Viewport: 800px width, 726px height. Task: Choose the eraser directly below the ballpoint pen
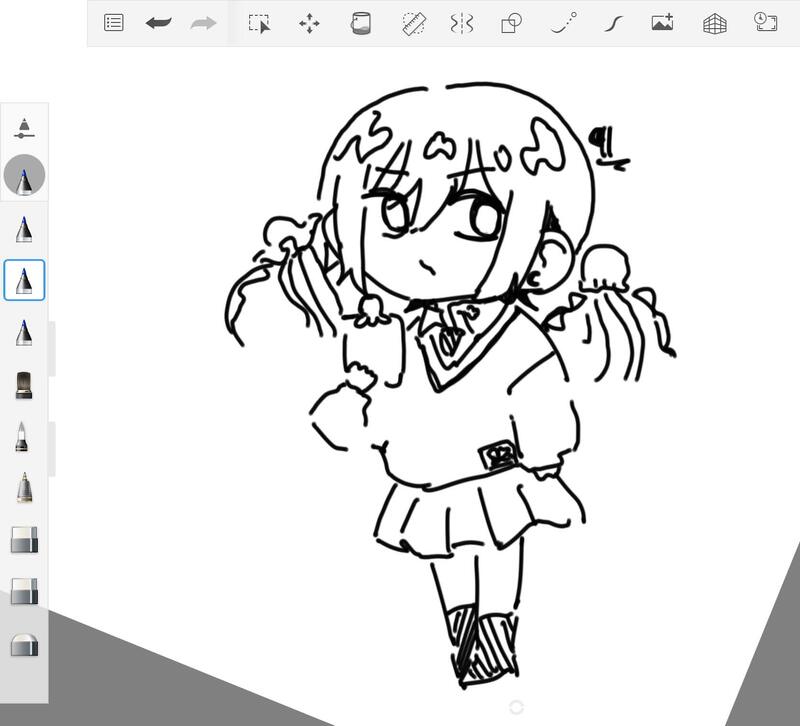[x=24, y=540]
